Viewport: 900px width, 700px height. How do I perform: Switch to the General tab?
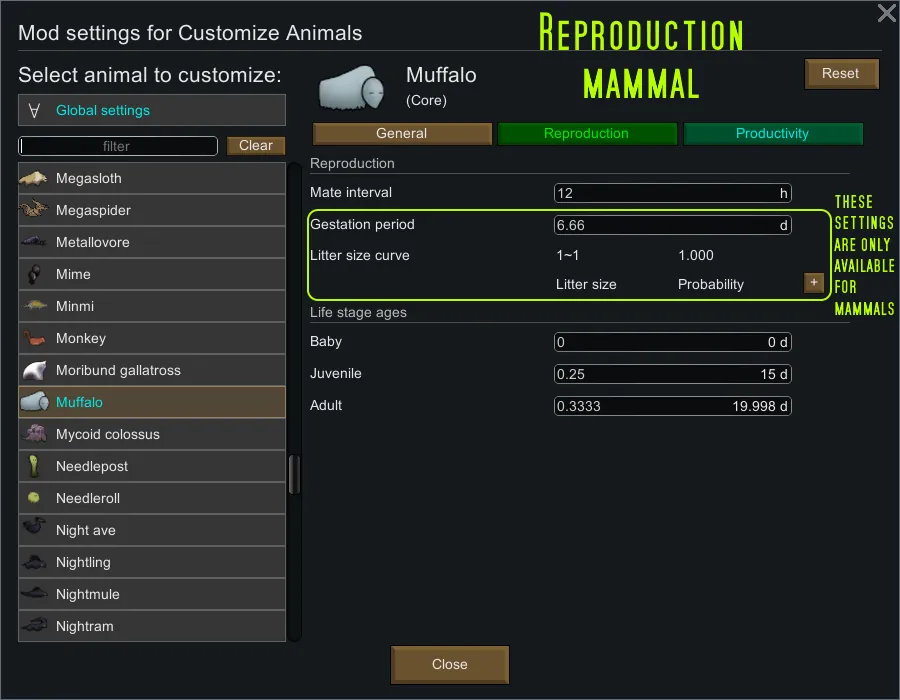(402, 133)
